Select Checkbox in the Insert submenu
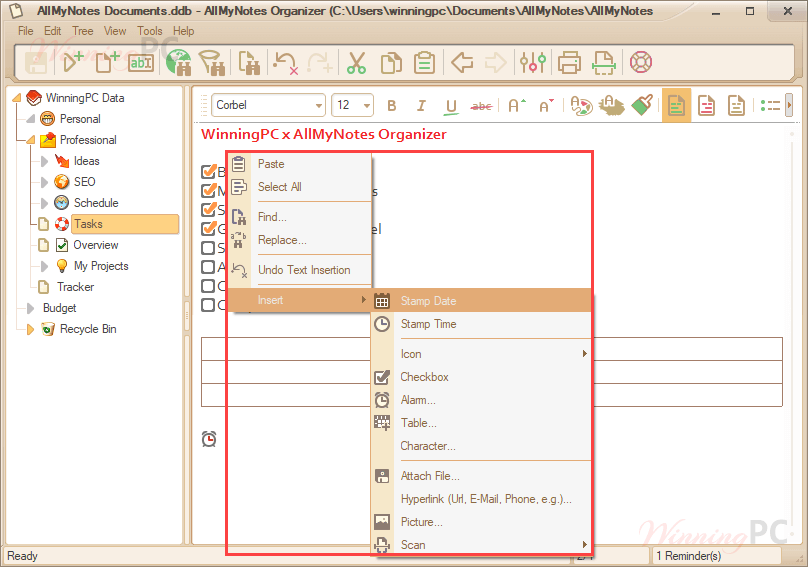808x567 pixels. 481,377
